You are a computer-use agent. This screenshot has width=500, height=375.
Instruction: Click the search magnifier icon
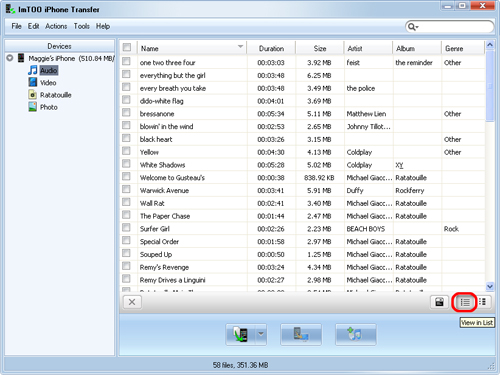coord(412,27)
